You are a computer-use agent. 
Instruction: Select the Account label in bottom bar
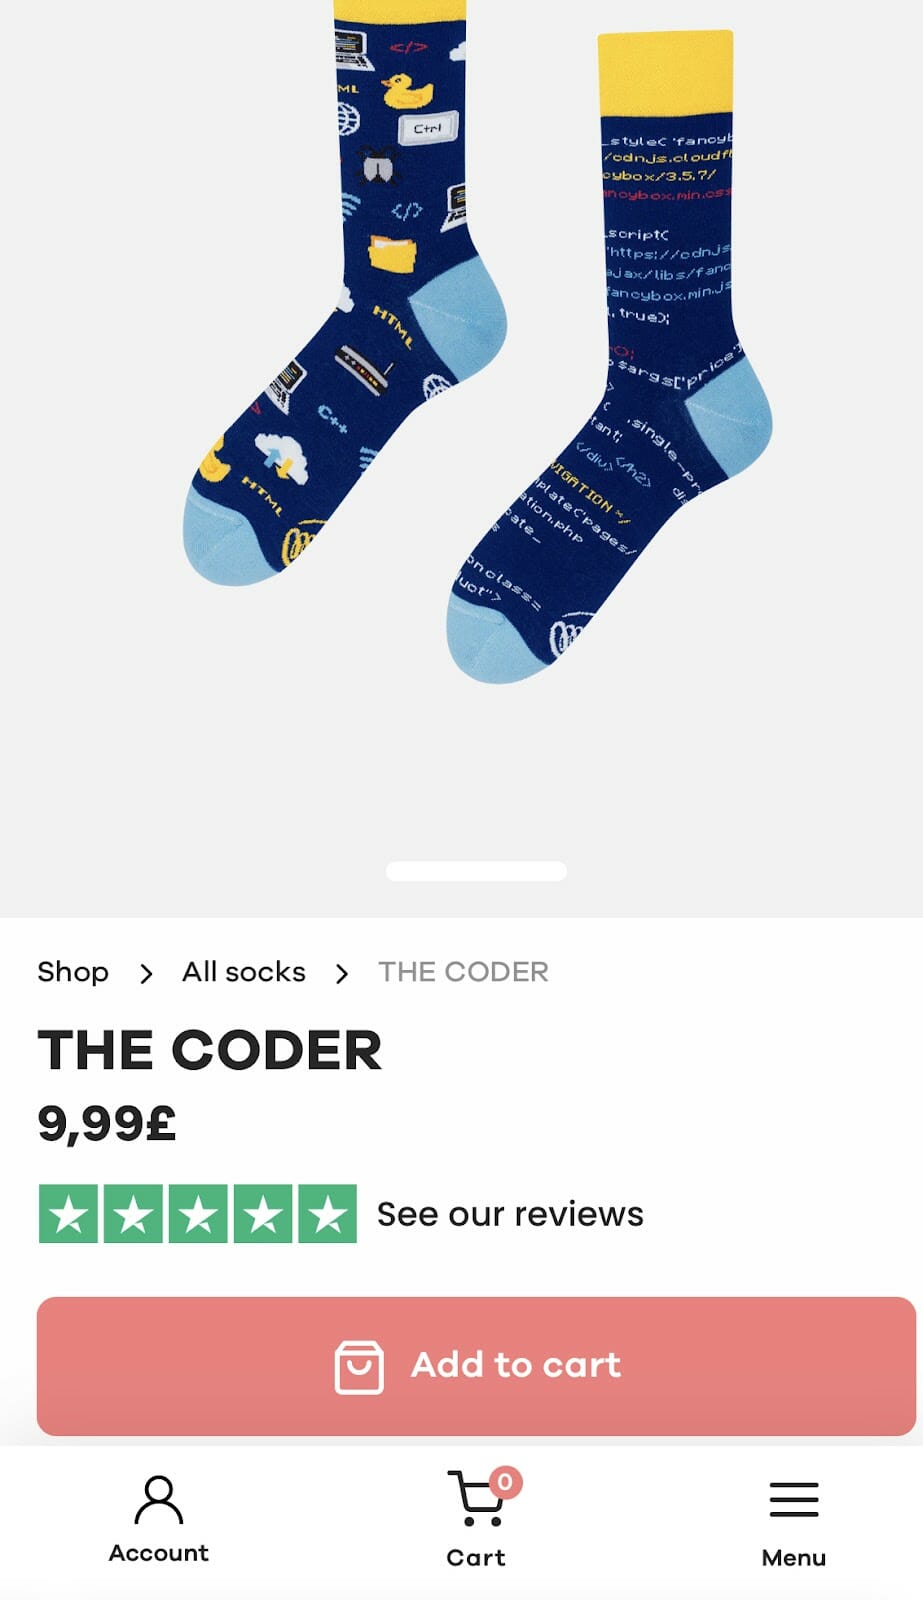(x=158, y=1553)
